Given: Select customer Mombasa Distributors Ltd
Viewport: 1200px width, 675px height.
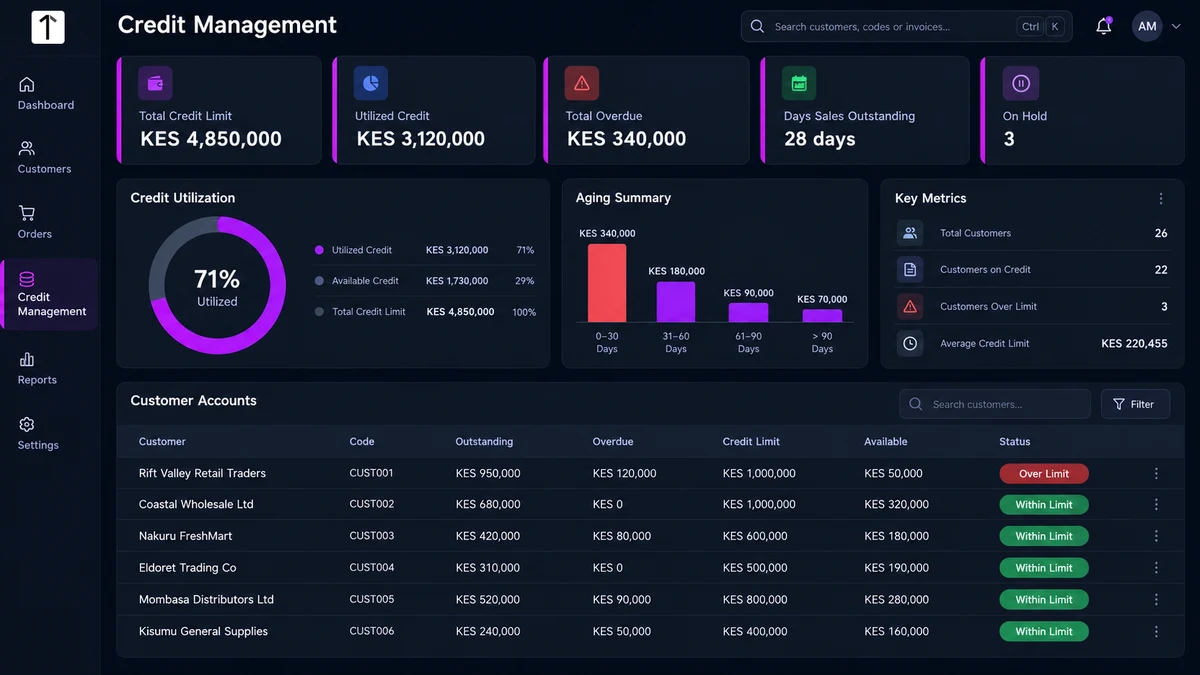Looking at the screenshot, I should coord(206,600).
